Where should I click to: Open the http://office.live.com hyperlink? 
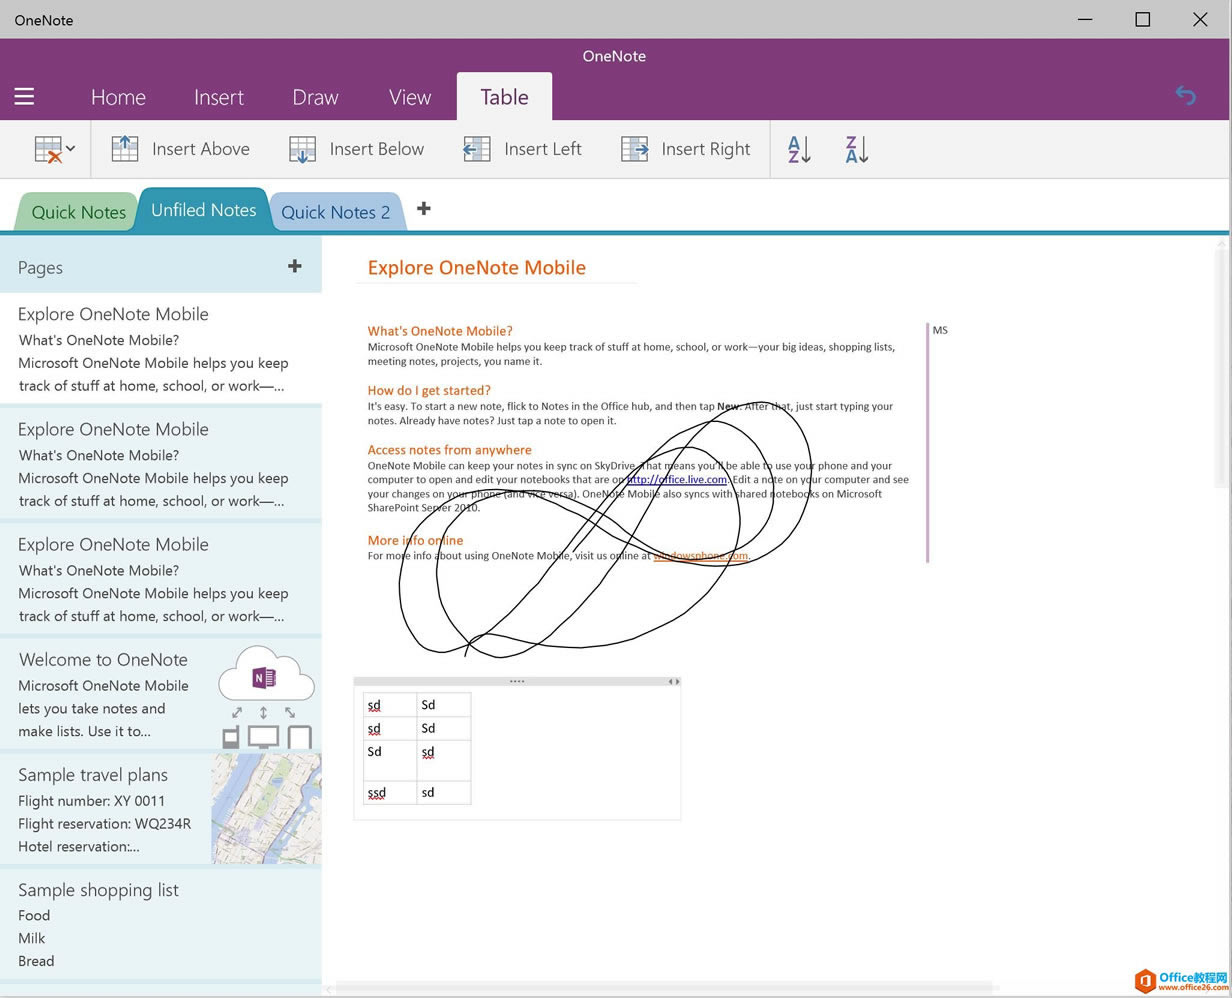(x=679, y=479)
